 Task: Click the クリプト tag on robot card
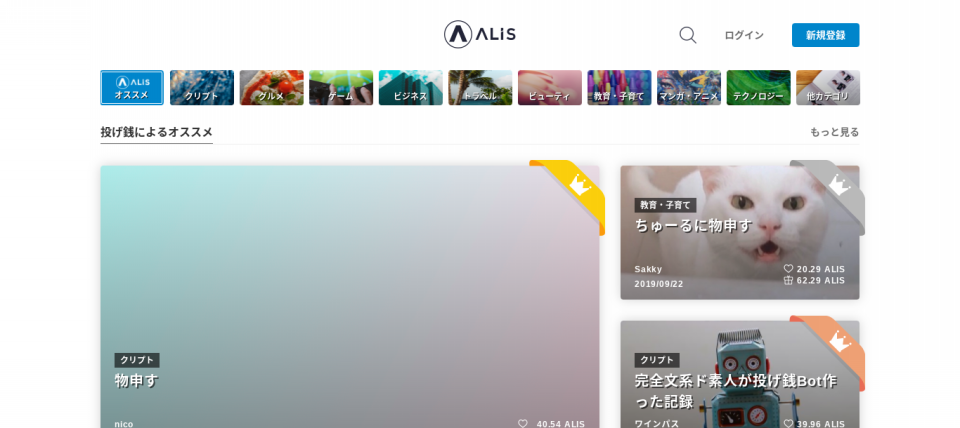[x=657, y=360]
